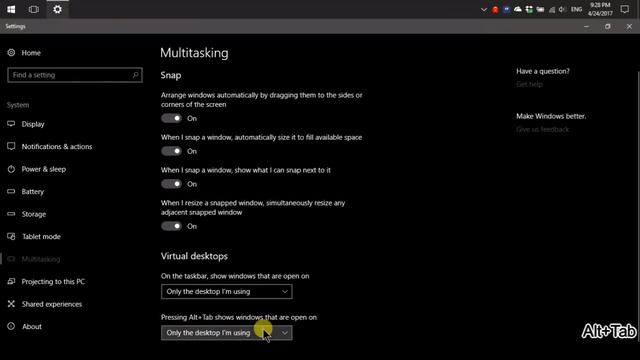This screenshot has height=360, width=640.
Task: Open the clock and date flyout
Action: [600, 9]
